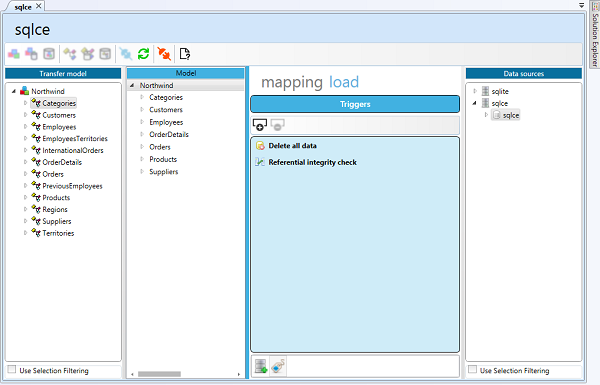Click the Model panel scroll left arrow
Screen dimensions: 600x385
(132, 374)
